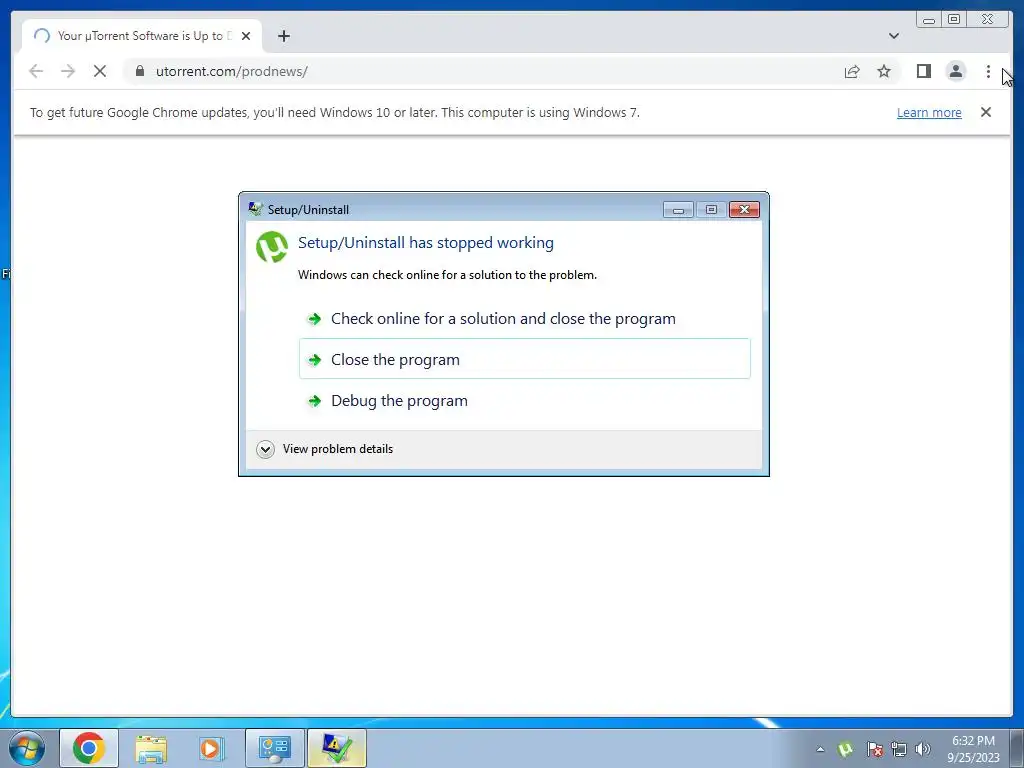Open network status tray icon
The height and width of the screenshot is (768, 1024).
point(899,749)
